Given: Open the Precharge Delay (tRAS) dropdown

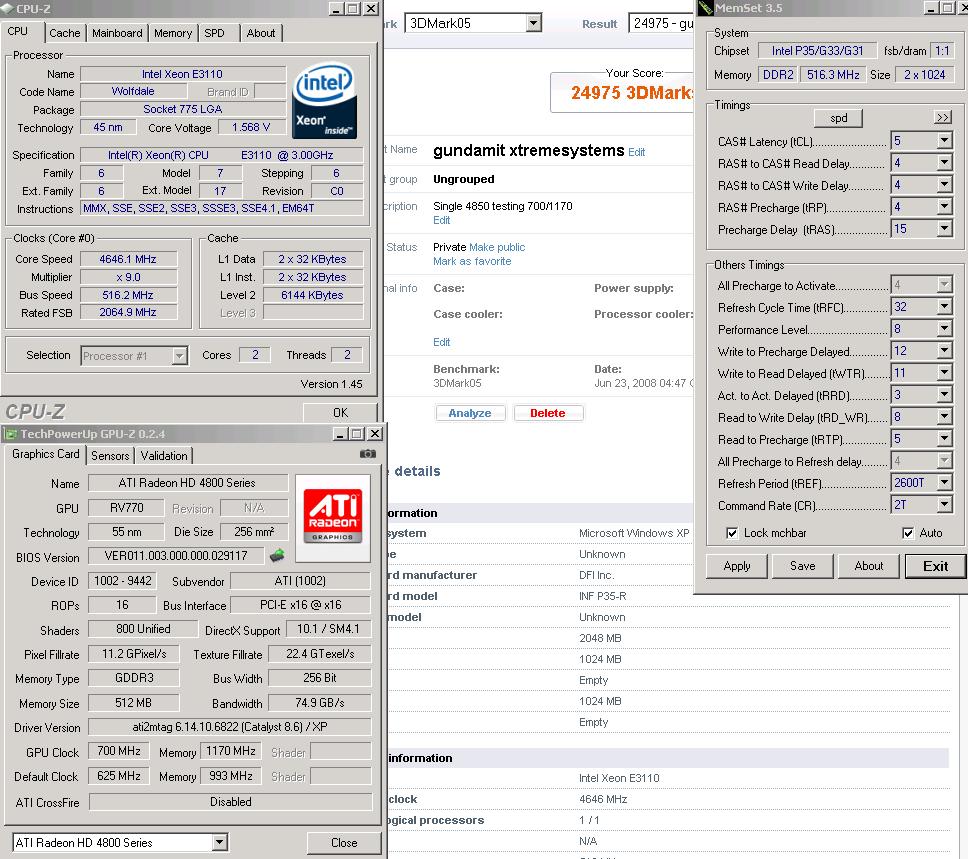Looking at the screenshot, I should pyautogui.click(x=945, y=229).
